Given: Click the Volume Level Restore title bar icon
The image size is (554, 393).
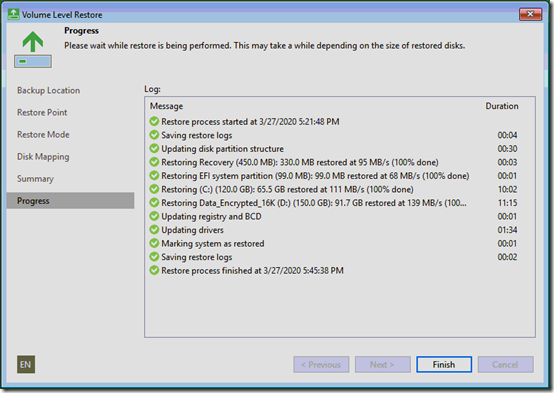Looking at the screenshot, I should [13, 14].
